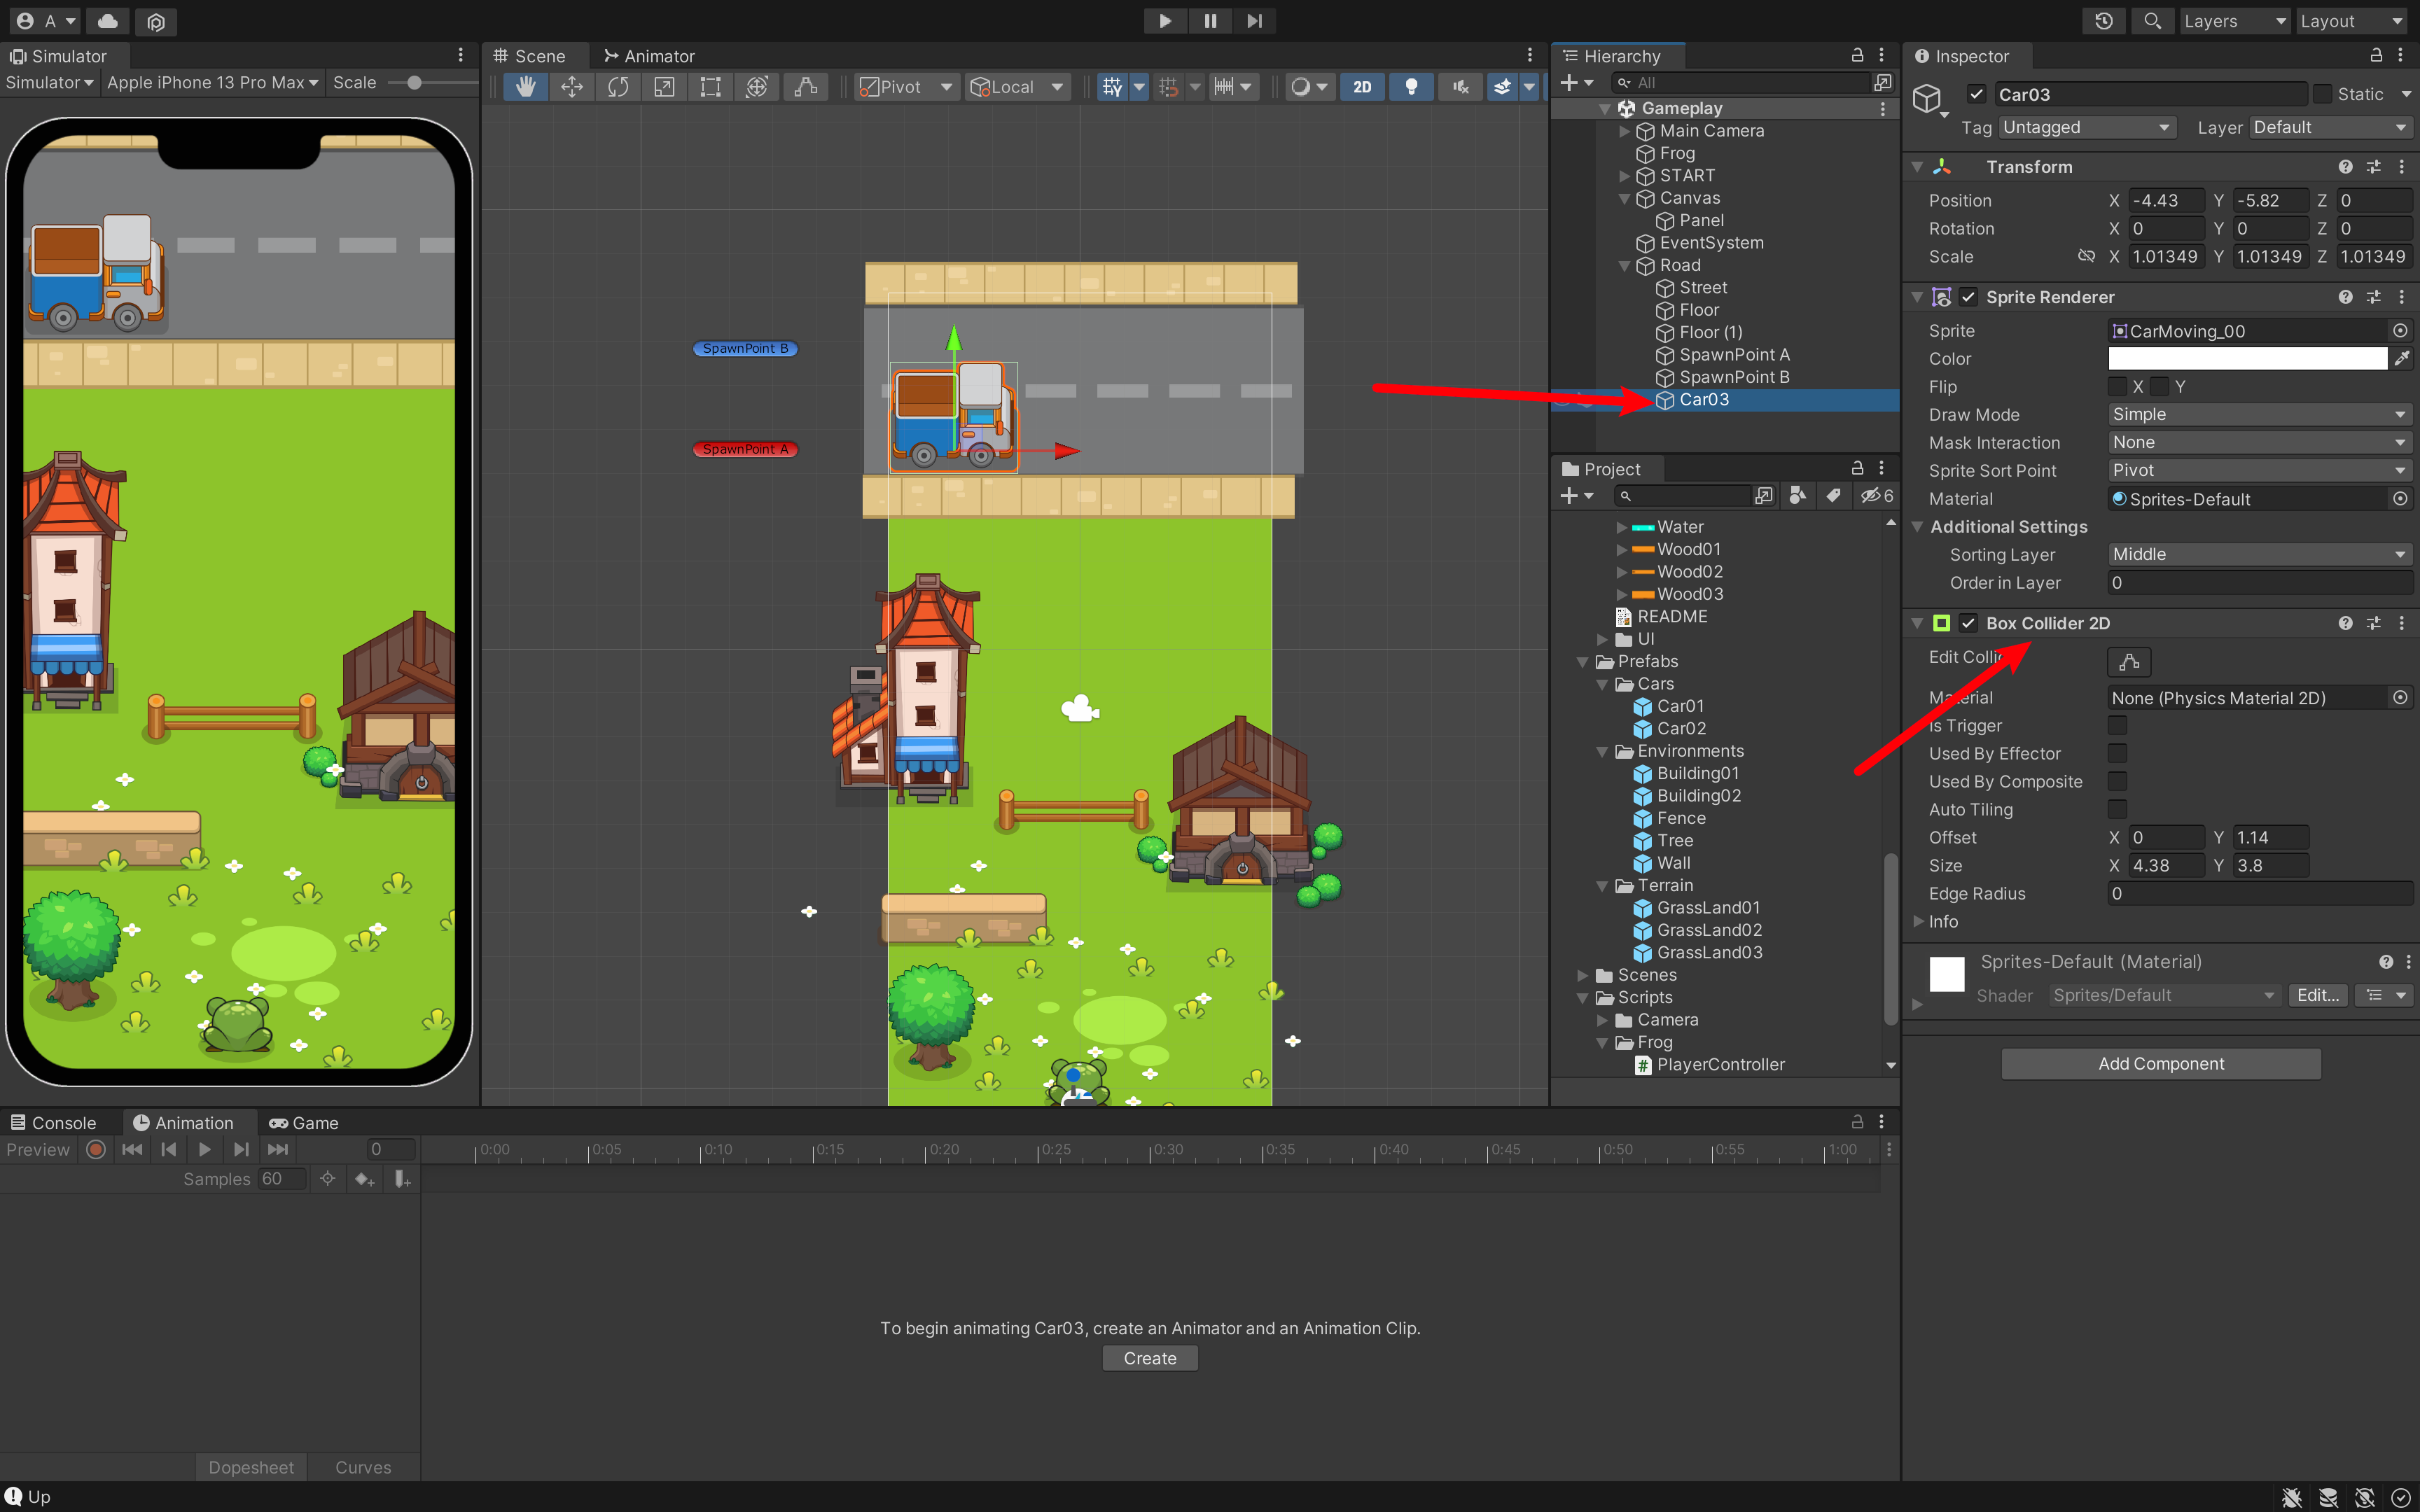The image size is (2420, 1512).
Task: Switch to the Game tab
Action: click(x=304, y=1123)
